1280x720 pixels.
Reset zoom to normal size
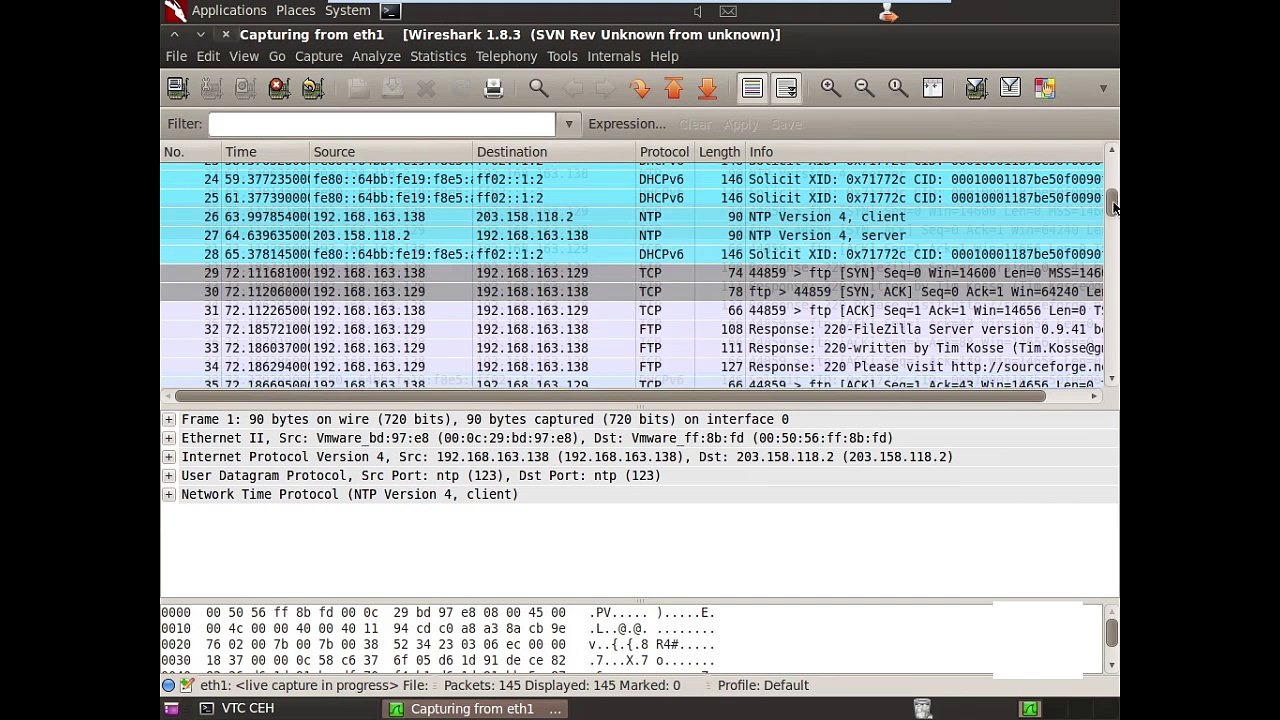pyautogui.click(x=898, y=88)
